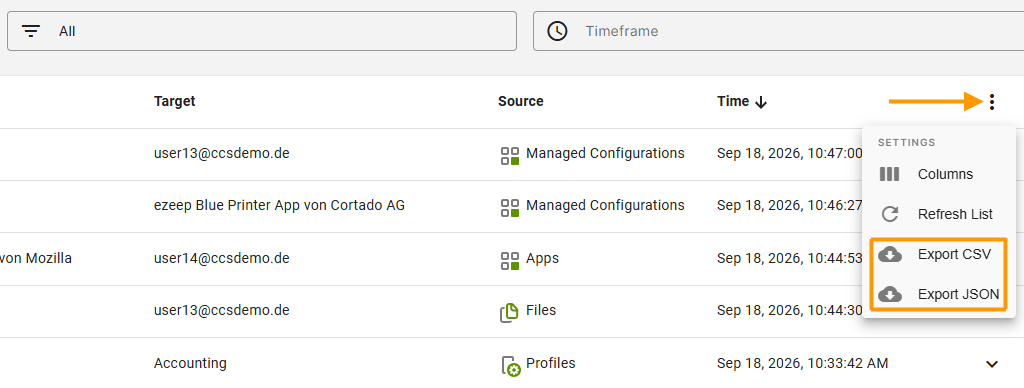
Task: Expand the Accounting row chevron
Action: (991, 364)
